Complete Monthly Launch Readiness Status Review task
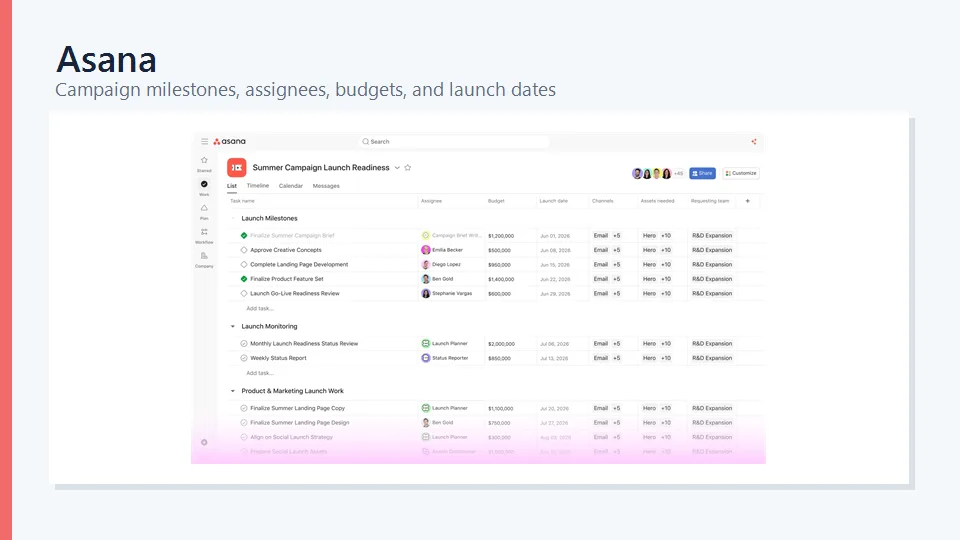 tap(244, 343)
